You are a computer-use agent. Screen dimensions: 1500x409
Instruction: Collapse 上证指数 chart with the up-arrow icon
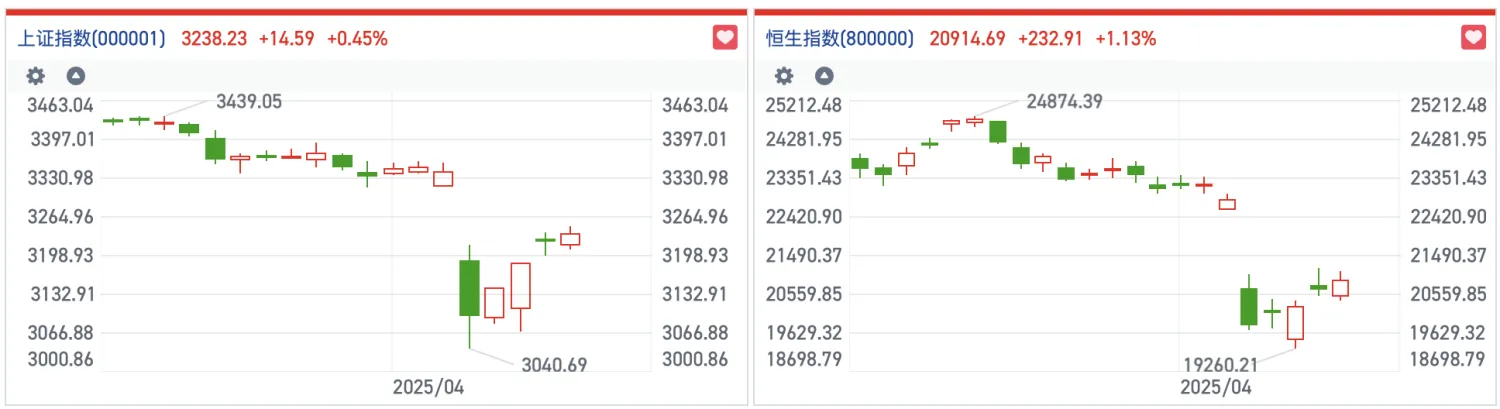[x=76, y=76]
